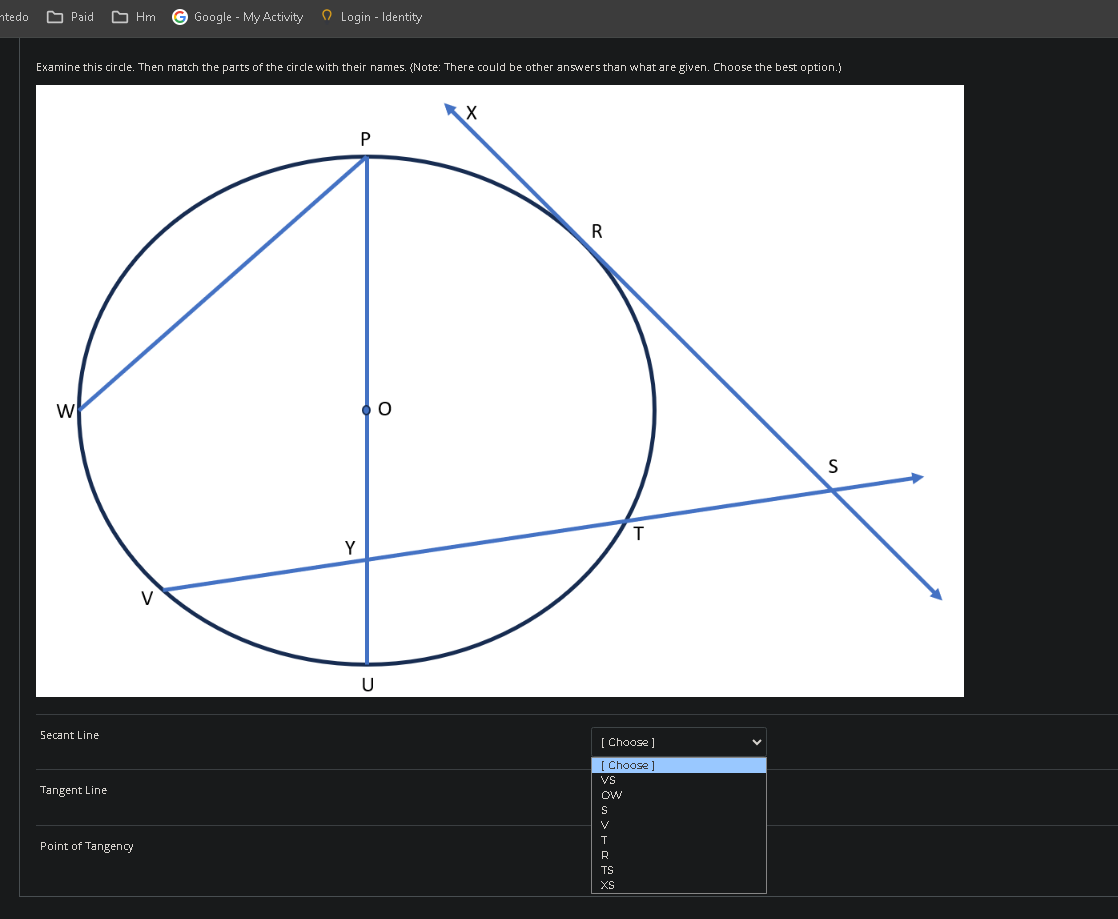Open the Hm bookmarks folder
This screenshot has width=1118, height=919.
tap(133, 16)
